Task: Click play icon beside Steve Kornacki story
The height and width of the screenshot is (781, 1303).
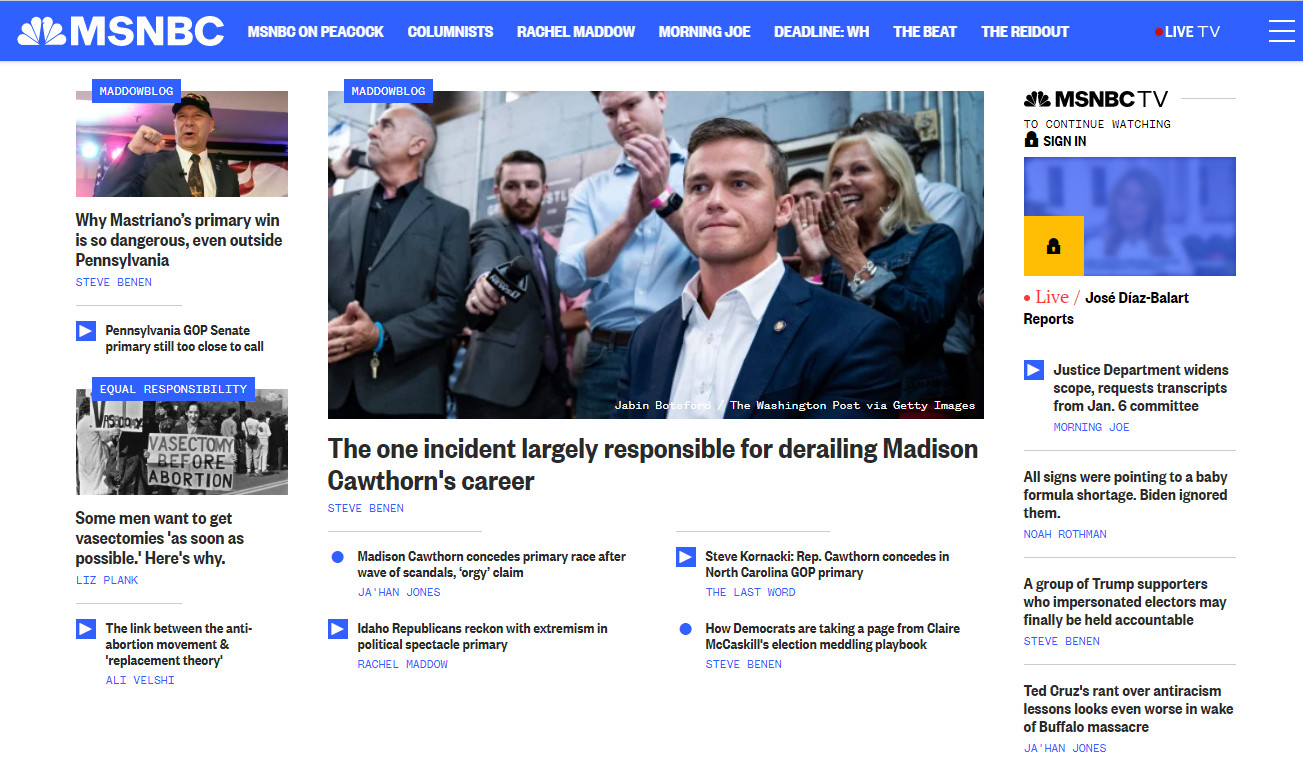Action: click(x=686, y=557)
